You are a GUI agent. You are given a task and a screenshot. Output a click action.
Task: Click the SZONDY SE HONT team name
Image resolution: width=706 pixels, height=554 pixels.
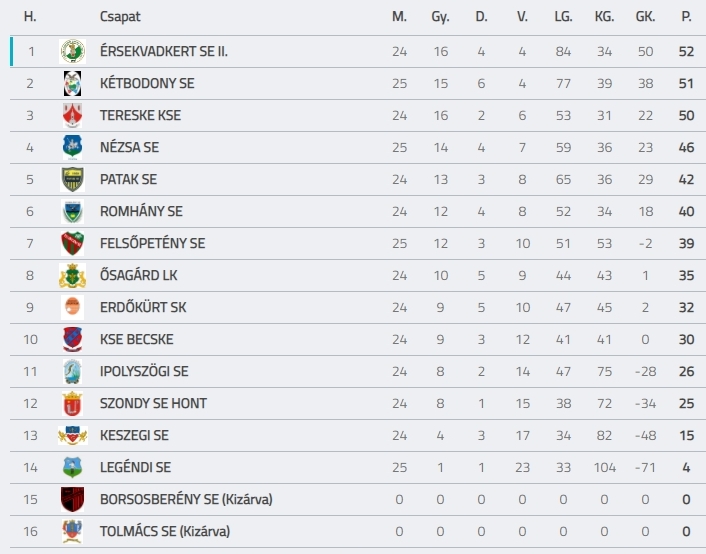pos(154,403)
